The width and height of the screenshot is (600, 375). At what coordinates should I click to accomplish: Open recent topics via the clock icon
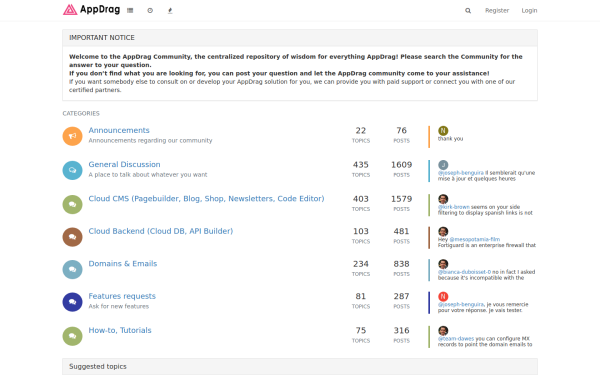click(150, 10)
